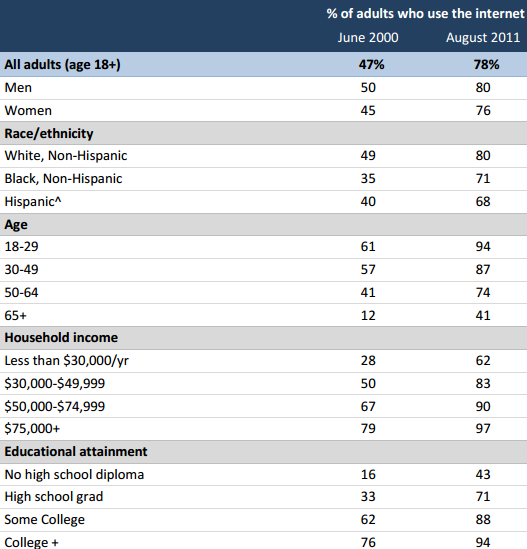The image size is (527, 549).
Task: Select the 'June 2000' column header
Action: (x=368, y=37)
